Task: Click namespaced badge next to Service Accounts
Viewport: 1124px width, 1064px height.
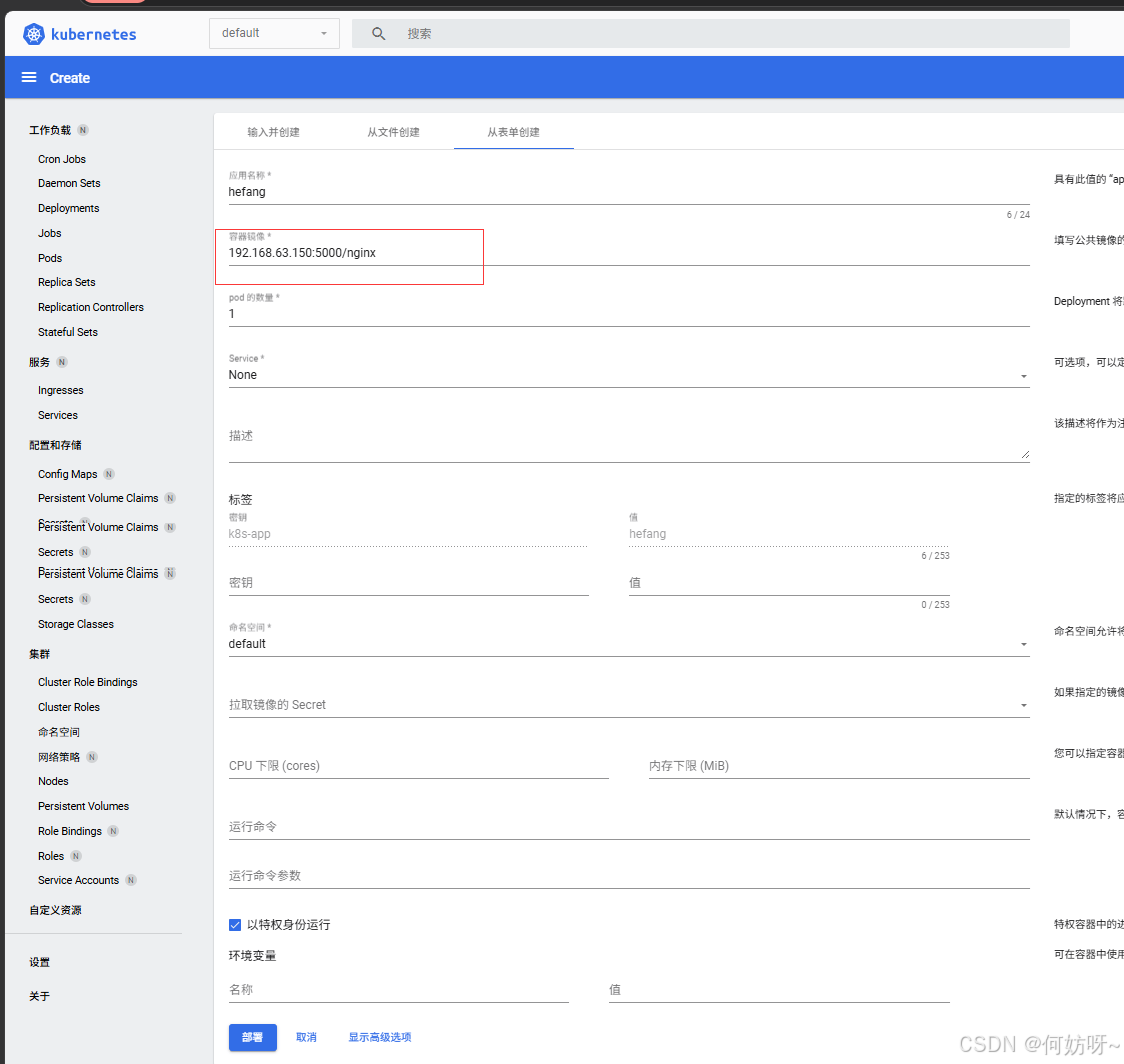Action: point(130,880)
